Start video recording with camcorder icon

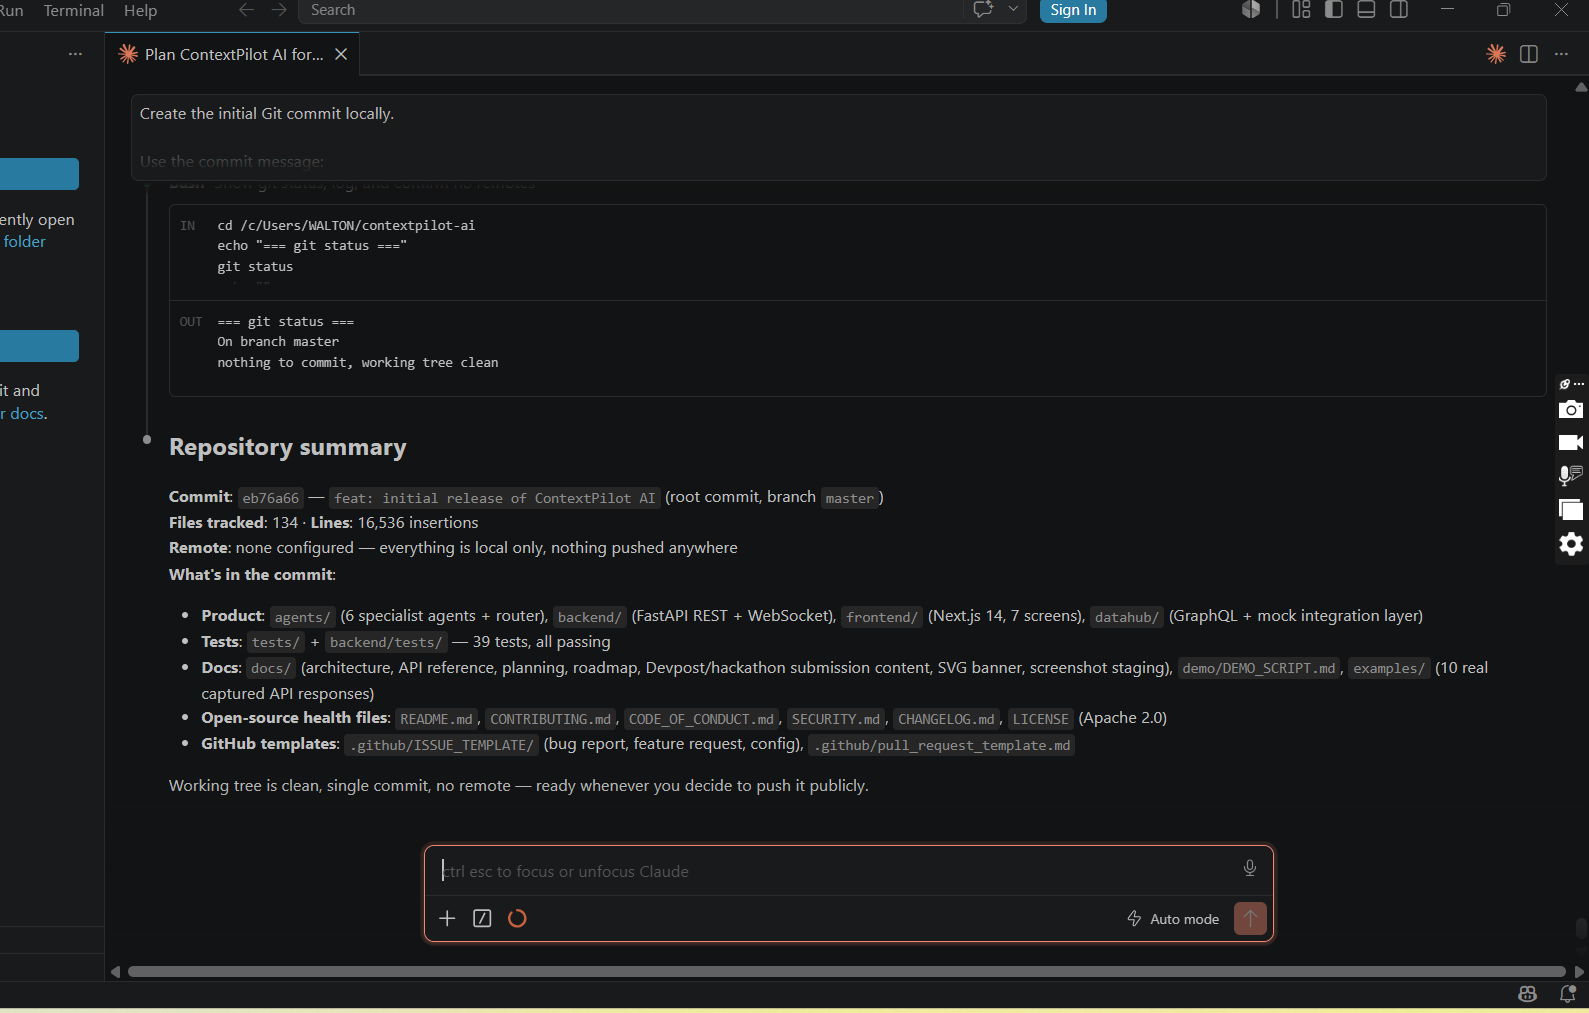click(x=1571, y=442)
